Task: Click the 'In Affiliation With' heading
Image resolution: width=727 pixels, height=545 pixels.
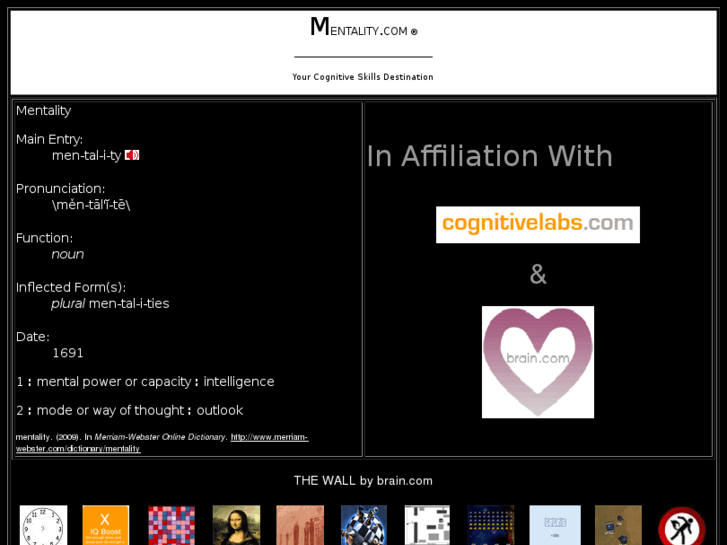Action: pos(490,156)
